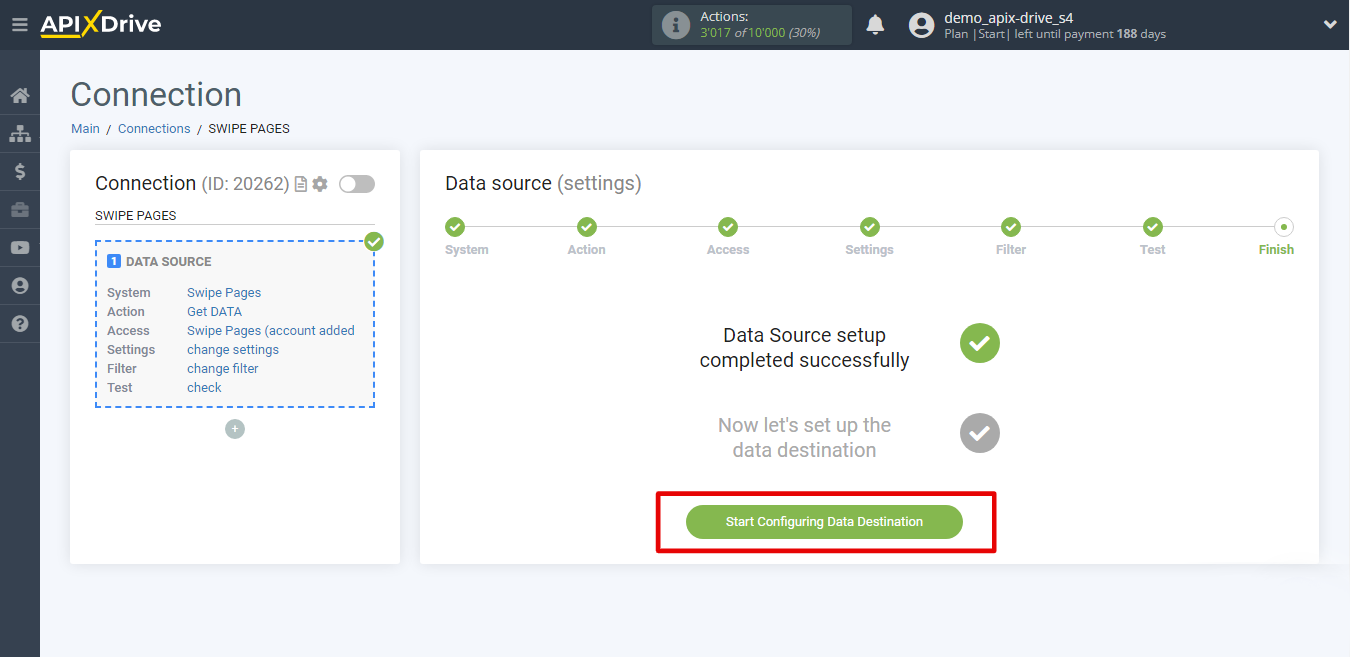Click the change filter link

[223, 369]
